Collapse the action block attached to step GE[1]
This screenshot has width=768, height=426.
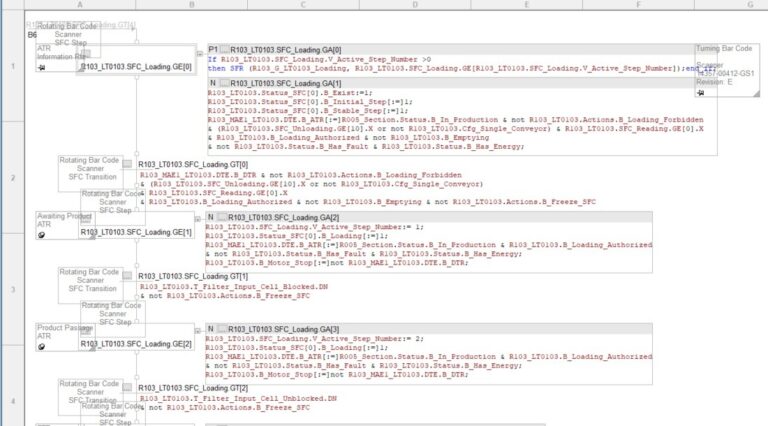coord(199,217)
